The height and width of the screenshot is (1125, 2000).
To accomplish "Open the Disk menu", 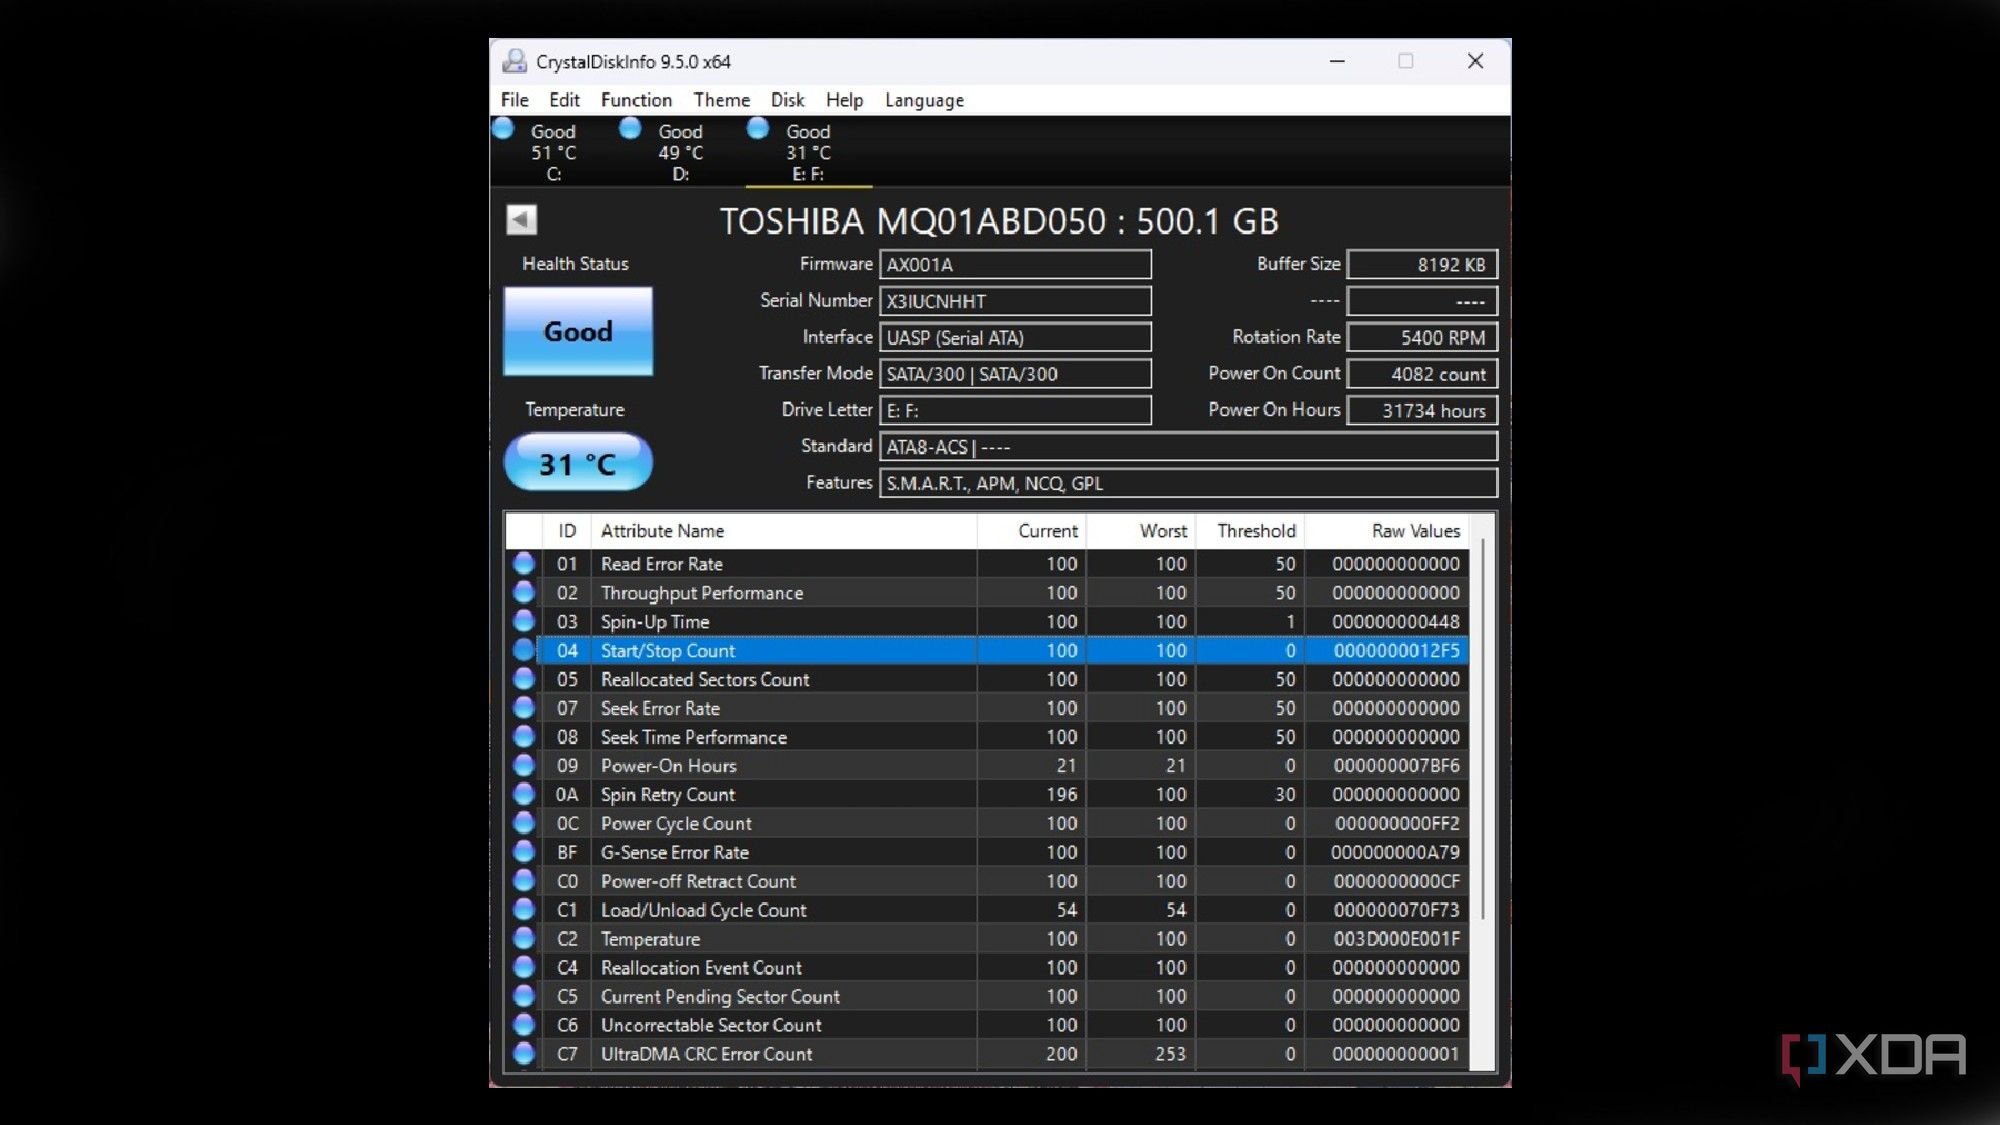I will [x=787, y=100].
